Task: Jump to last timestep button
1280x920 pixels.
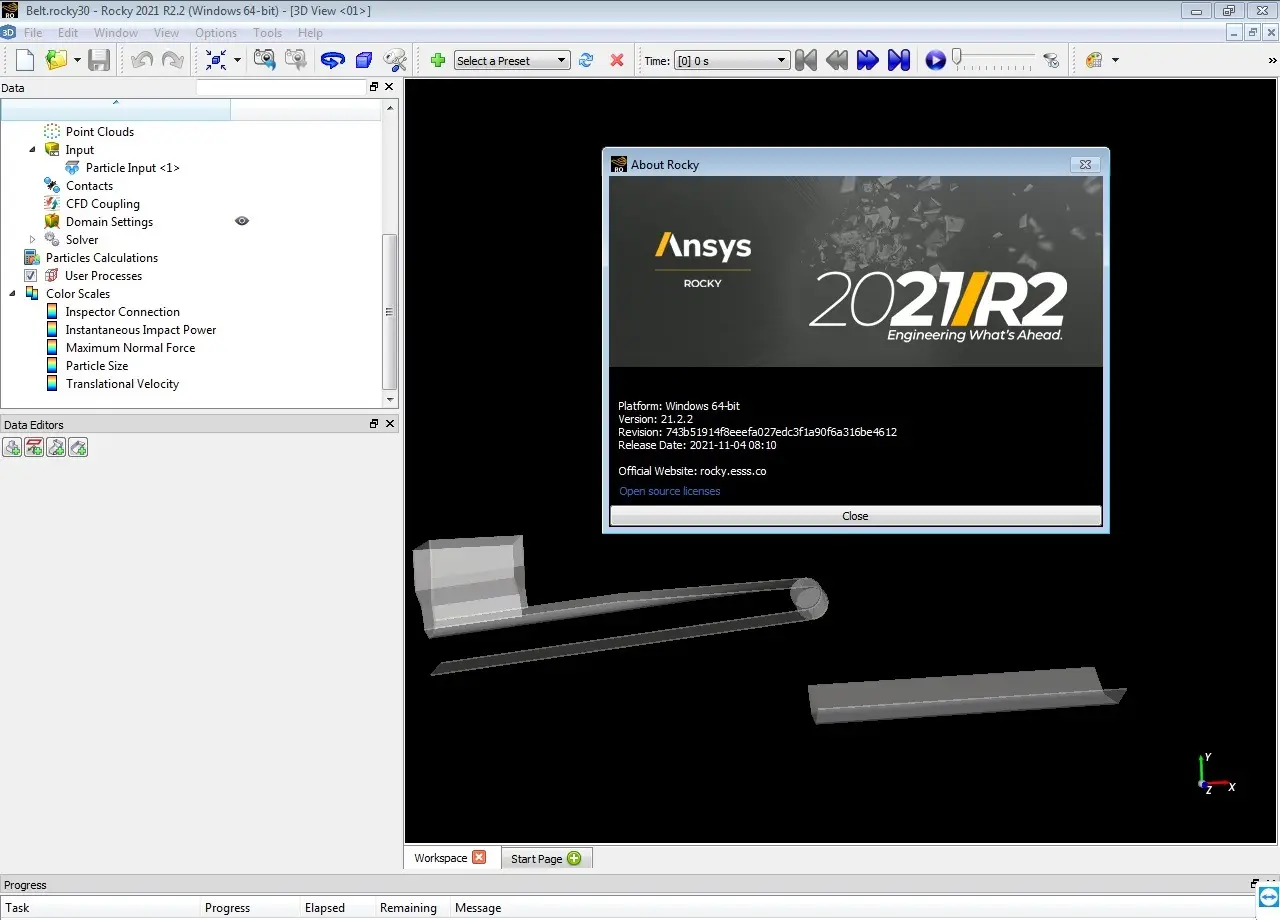Action: point(899,60)
